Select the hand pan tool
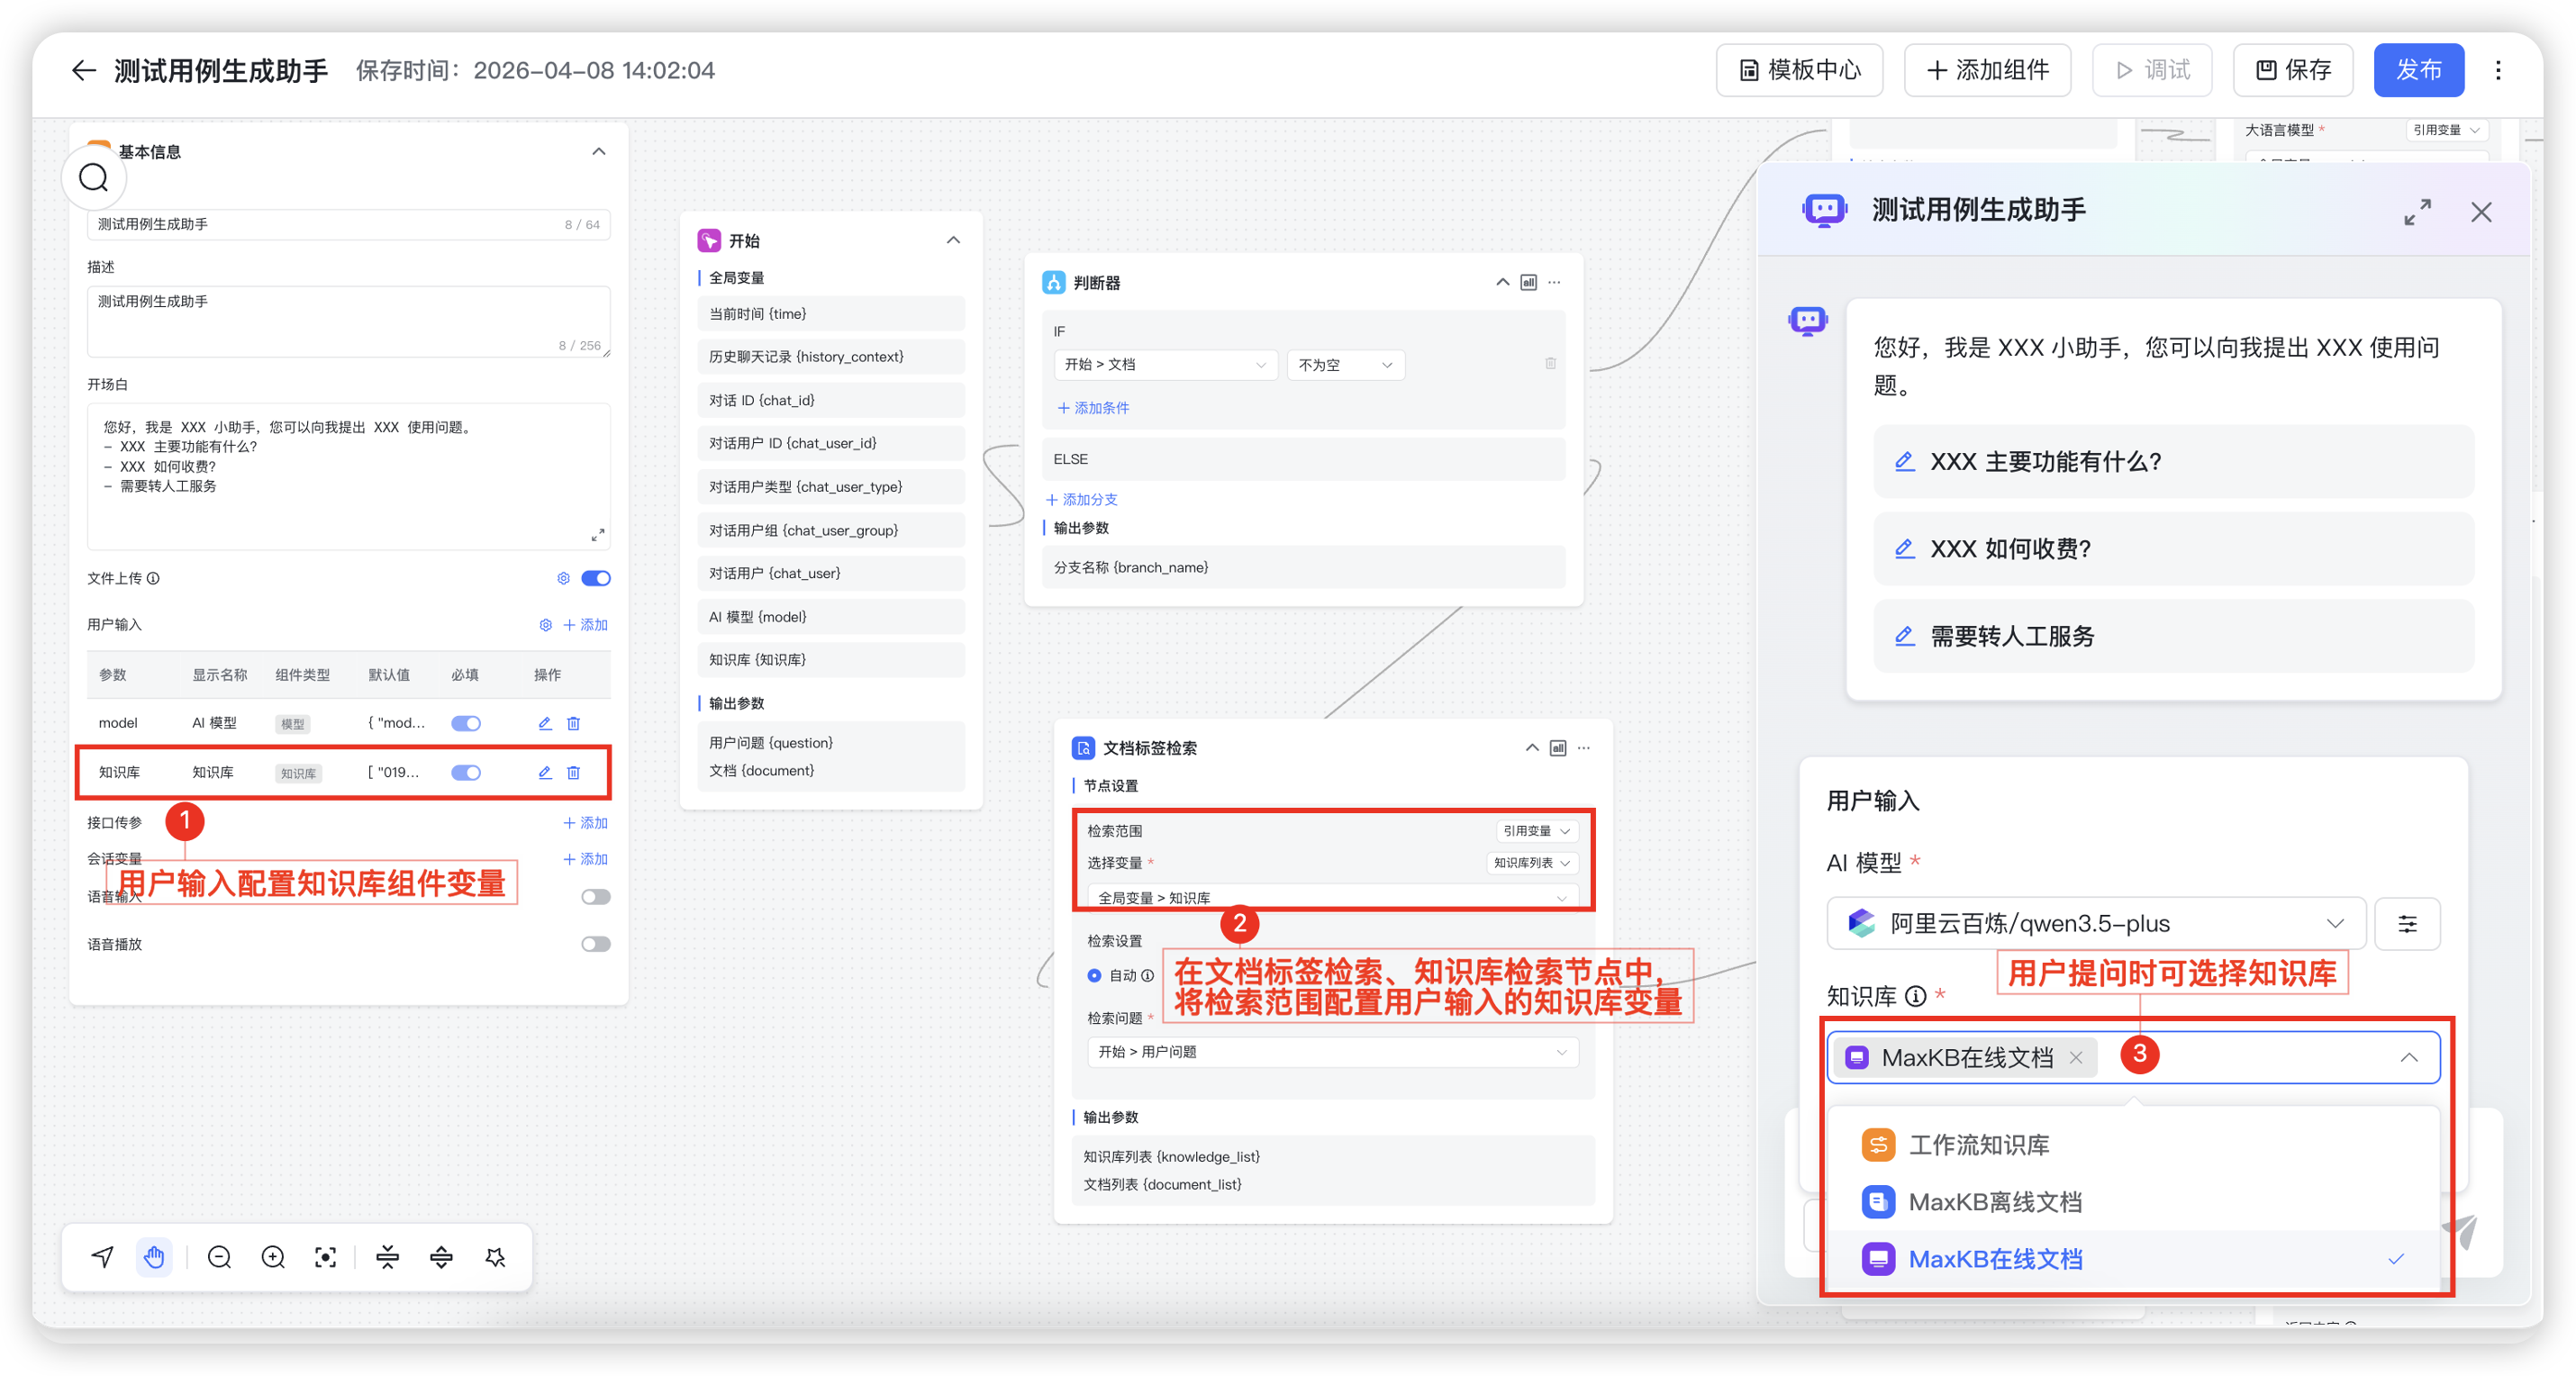 coord(154,1257)
